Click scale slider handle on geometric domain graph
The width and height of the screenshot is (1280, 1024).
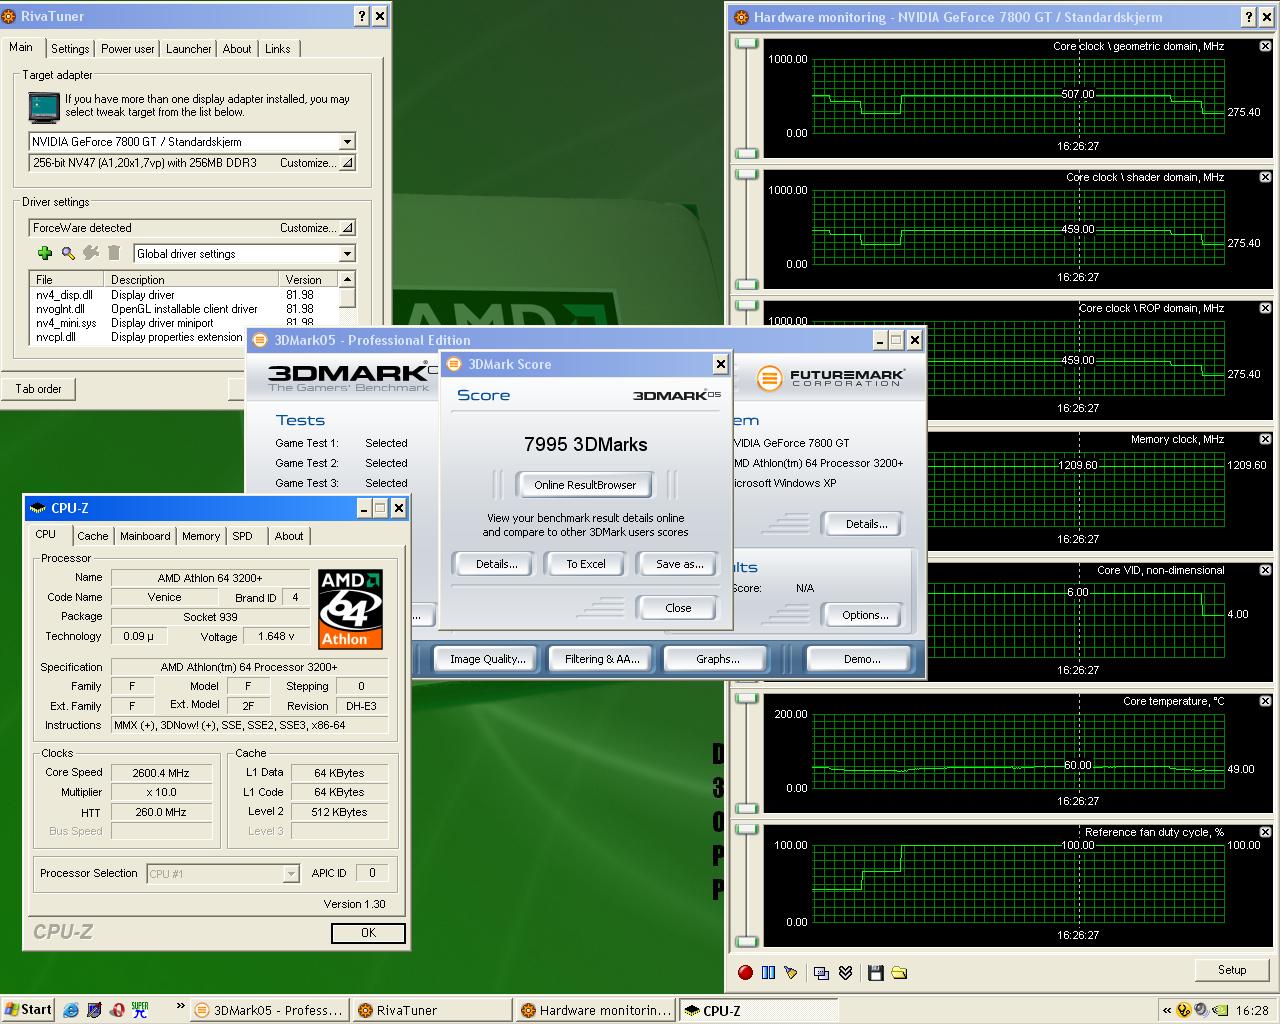[x=747, y=44]
